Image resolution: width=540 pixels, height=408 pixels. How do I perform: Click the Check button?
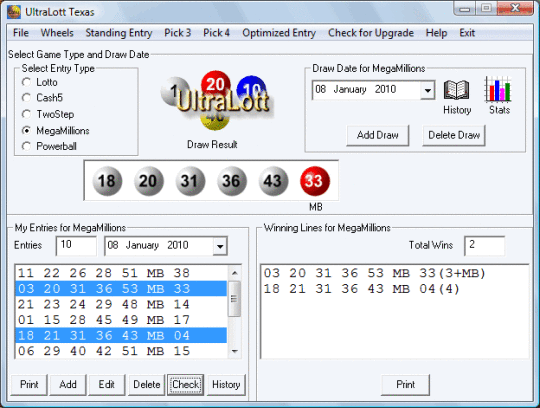186,385
